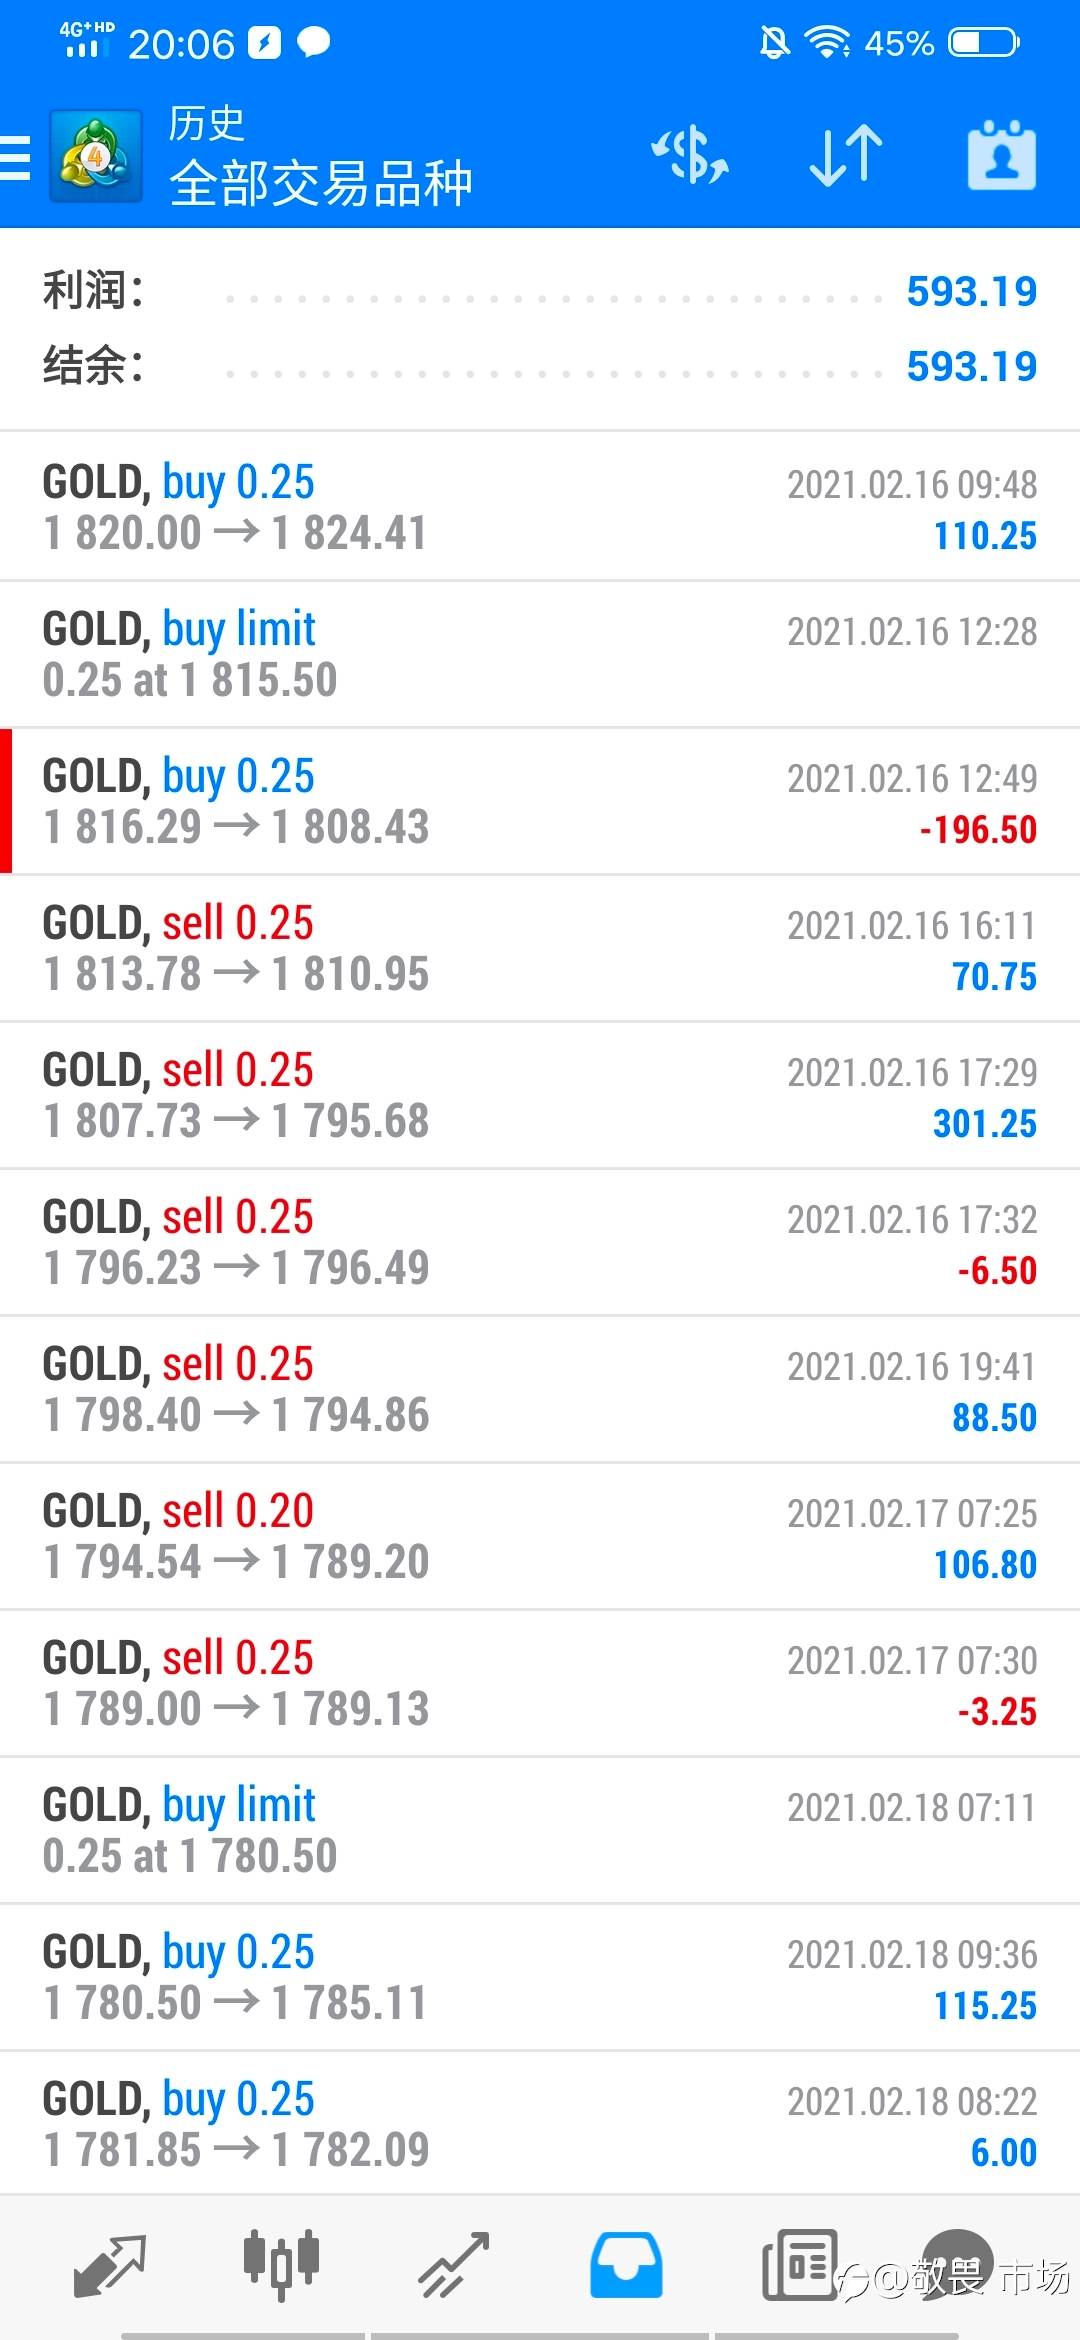The width and height of the screenshot is (1080, 2340).
Task: Go to the Trade tab icon
Action: click(x=454, y=2265)
